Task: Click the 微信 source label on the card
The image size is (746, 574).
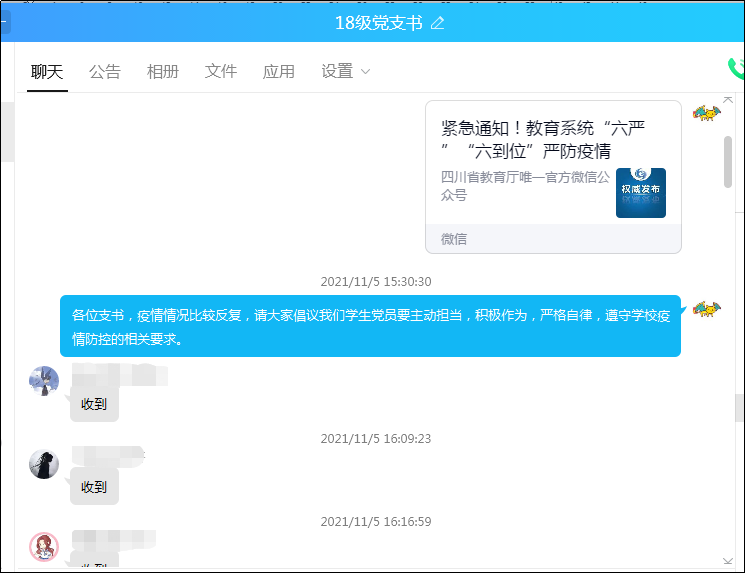Action: tap(454, 239)
